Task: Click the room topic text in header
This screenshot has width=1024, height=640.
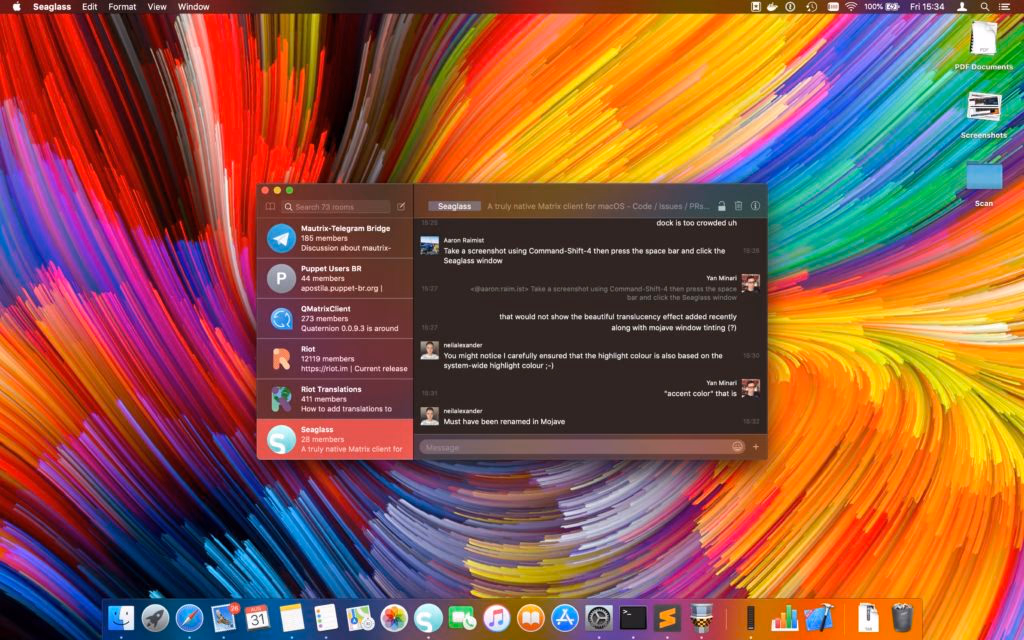Action: coord(598,206)
